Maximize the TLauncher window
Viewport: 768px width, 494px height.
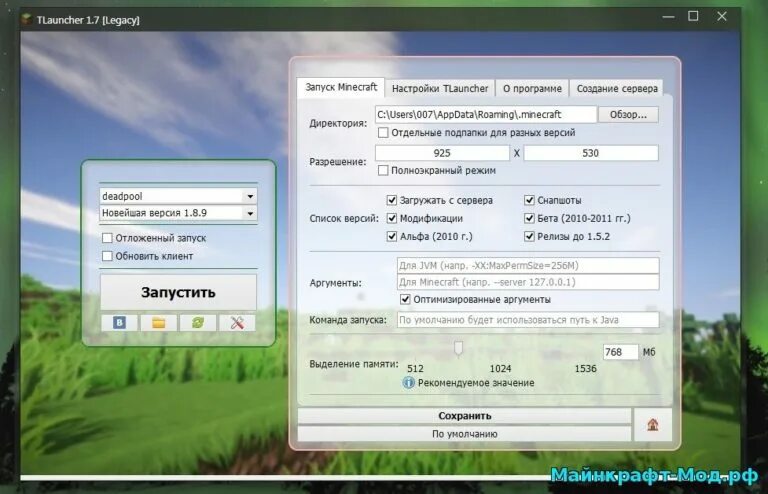(693, 16)
